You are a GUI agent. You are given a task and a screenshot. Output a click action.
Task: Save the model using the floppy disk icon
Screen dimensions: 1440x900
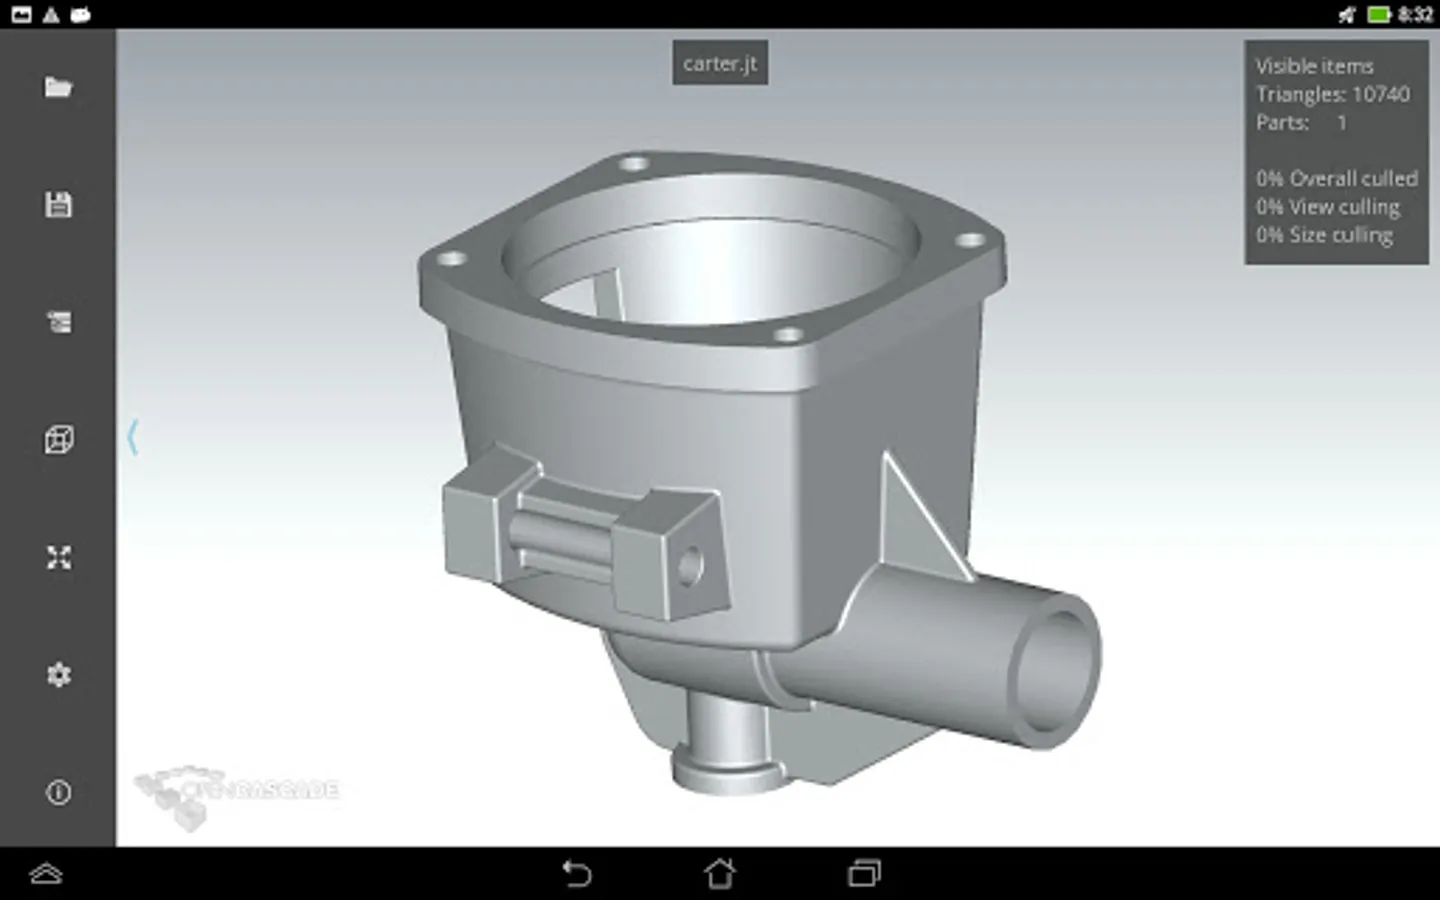tap(58, 205)
